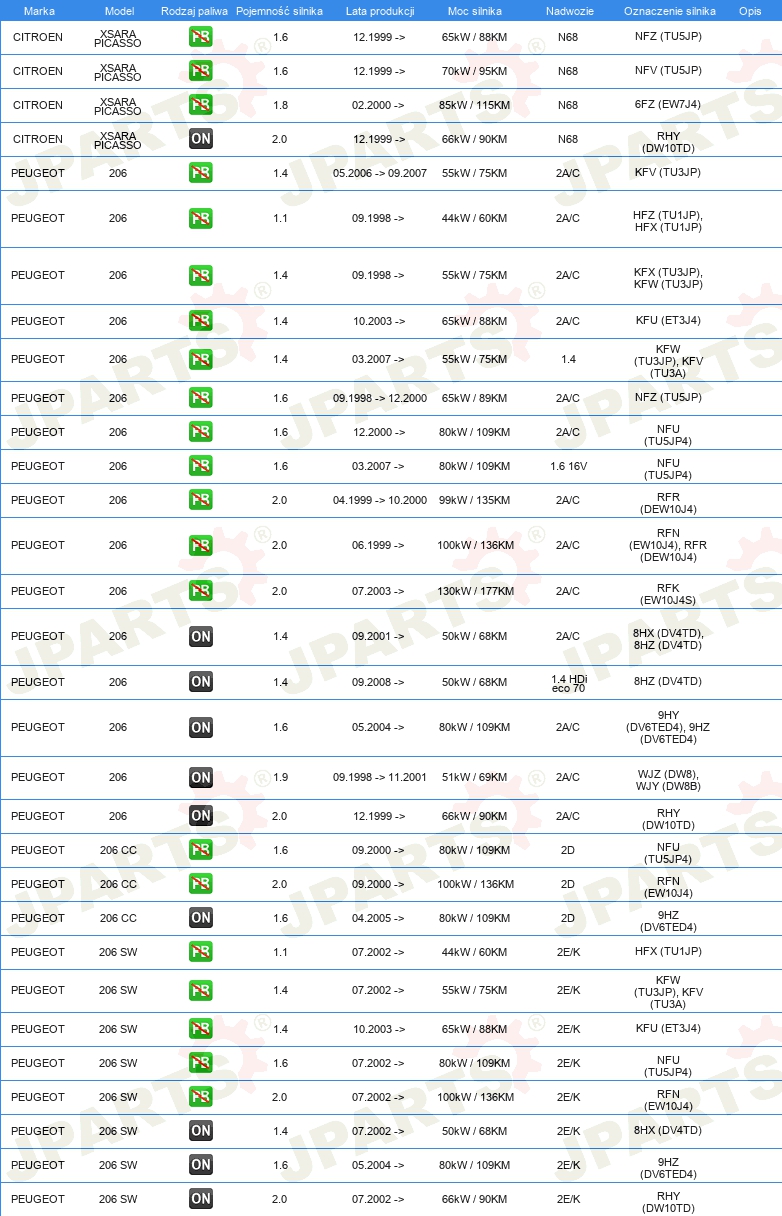Select the 09.1998 -> 11.2001 date cell
The image size is (782, 1216).
pyautogui.click(x=379, y=778)
